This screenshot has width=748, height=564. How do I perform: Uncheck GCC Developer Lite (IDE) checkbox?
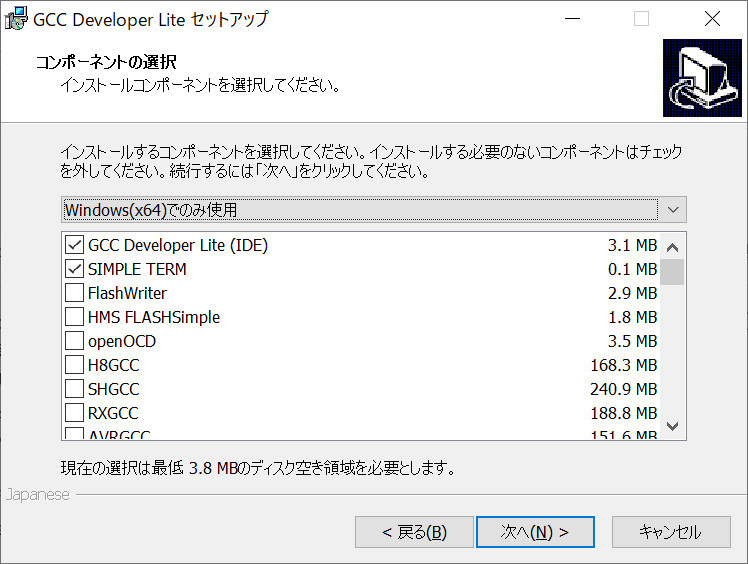(x=74, y=245)
